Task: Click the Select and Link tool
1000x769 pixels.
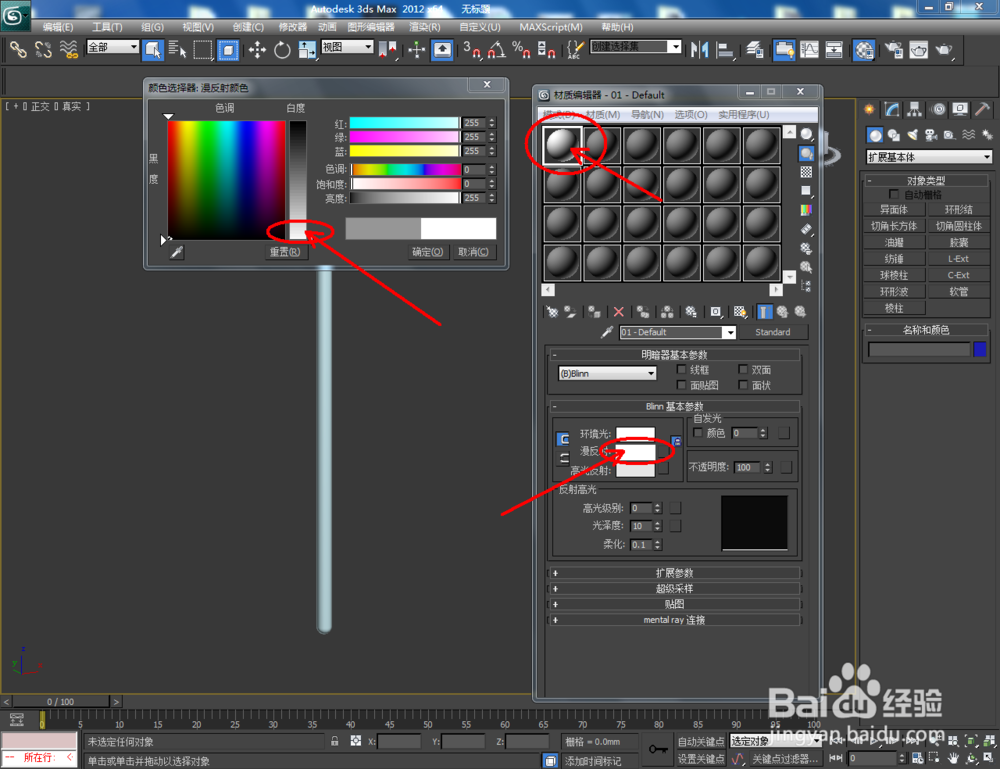Action: (x=18, y=50)
